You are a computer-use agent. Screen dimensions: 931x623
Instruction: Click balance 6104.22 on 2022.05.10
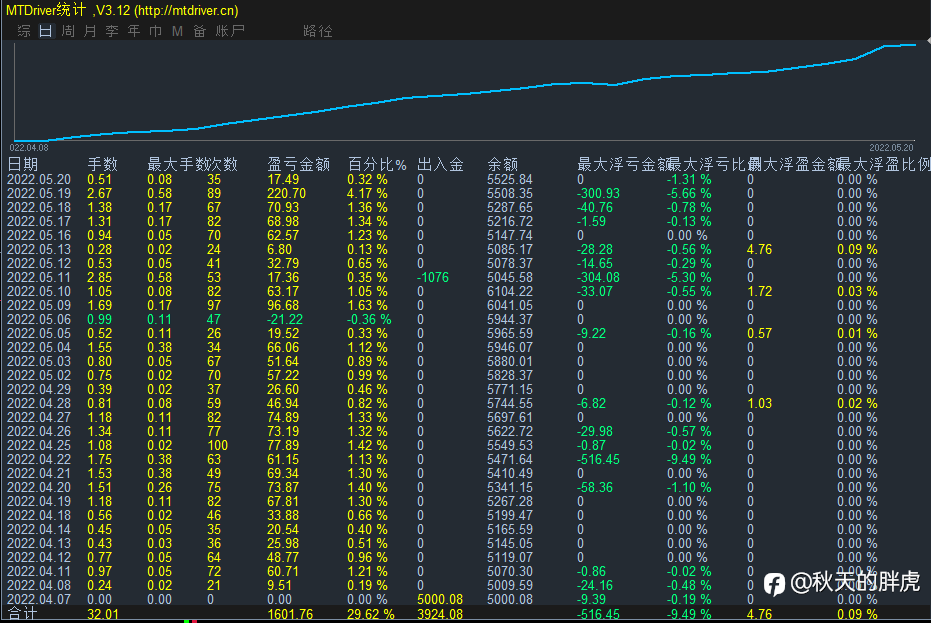510,292
